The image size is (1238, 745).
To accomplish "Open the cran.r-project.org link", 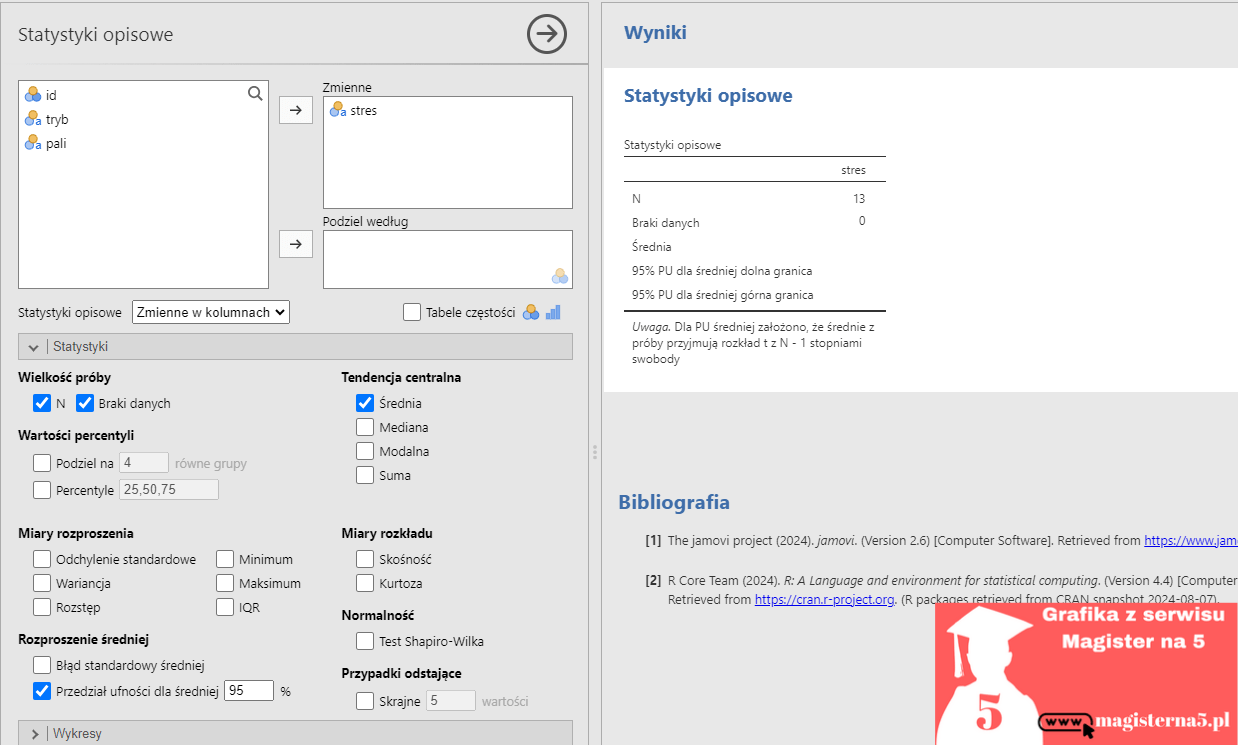I will click(x=824, y=600).
